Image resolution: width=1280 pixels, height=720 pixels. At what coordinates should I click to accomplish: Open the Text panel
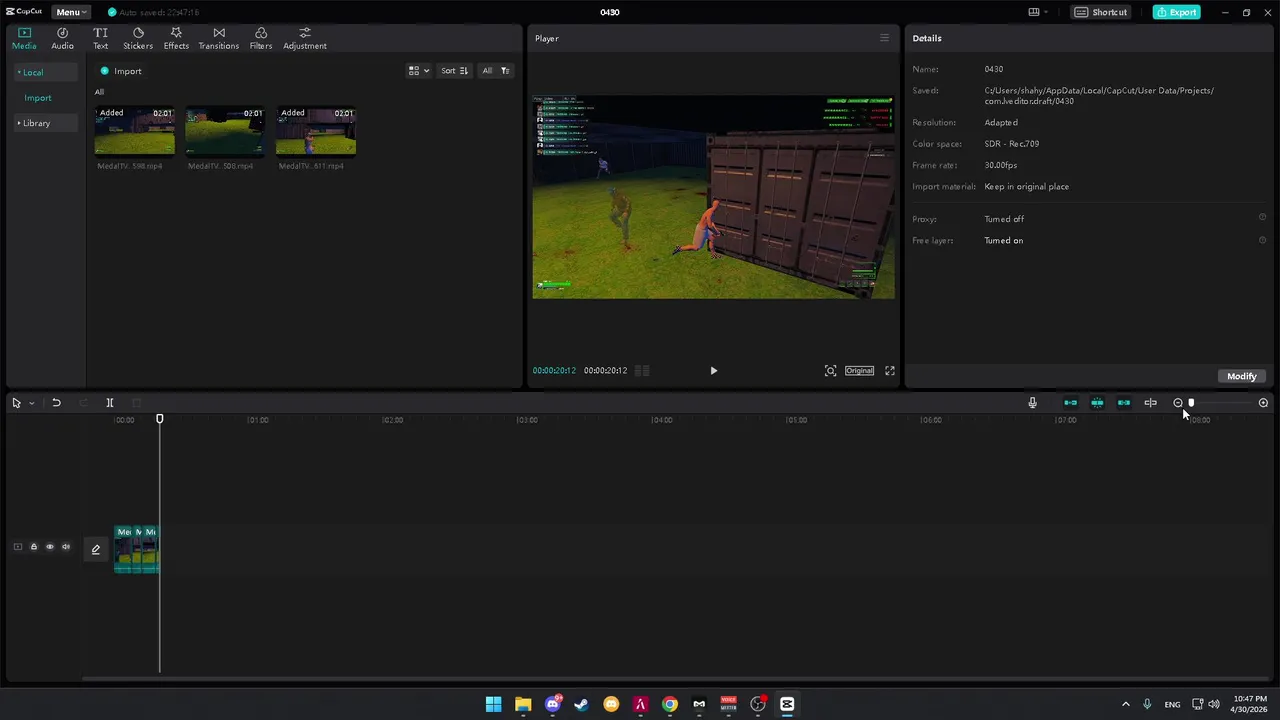100,38
